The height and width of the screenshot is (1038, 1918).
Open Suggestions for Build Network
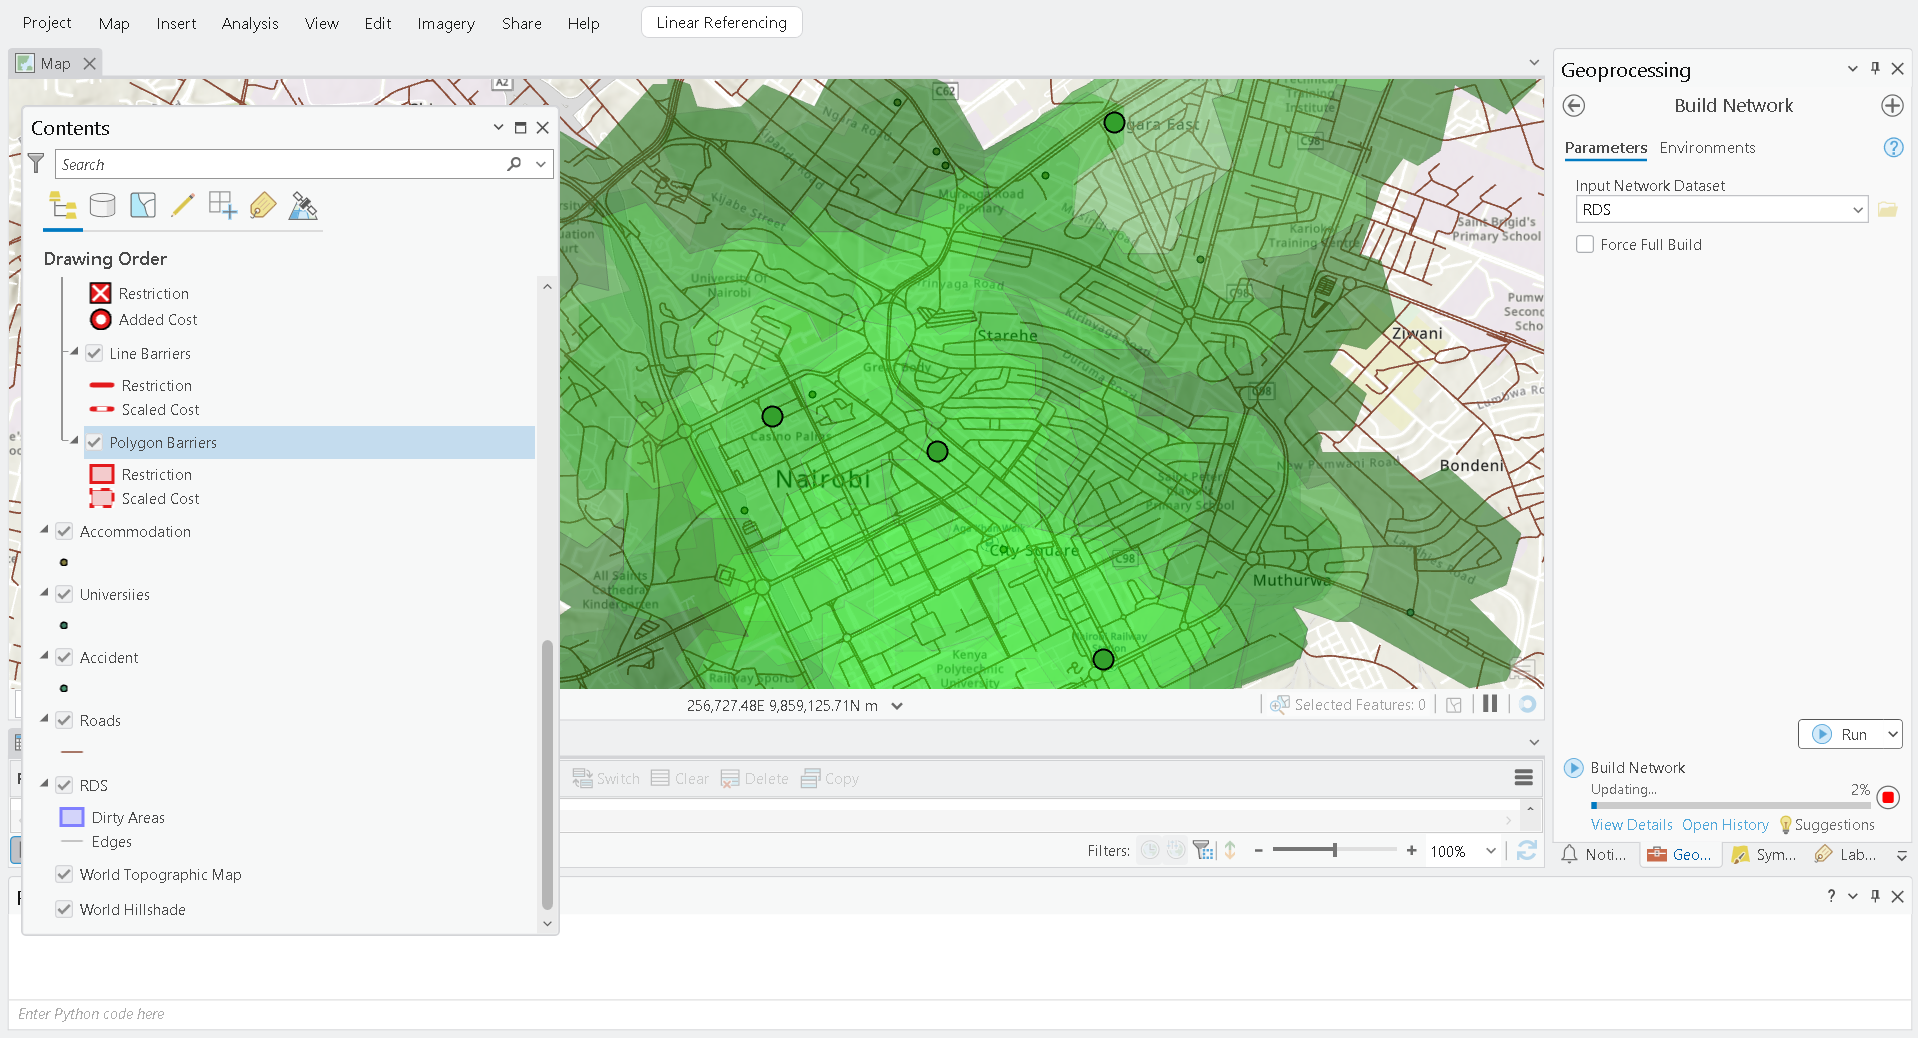click(x=1826, y=825)
